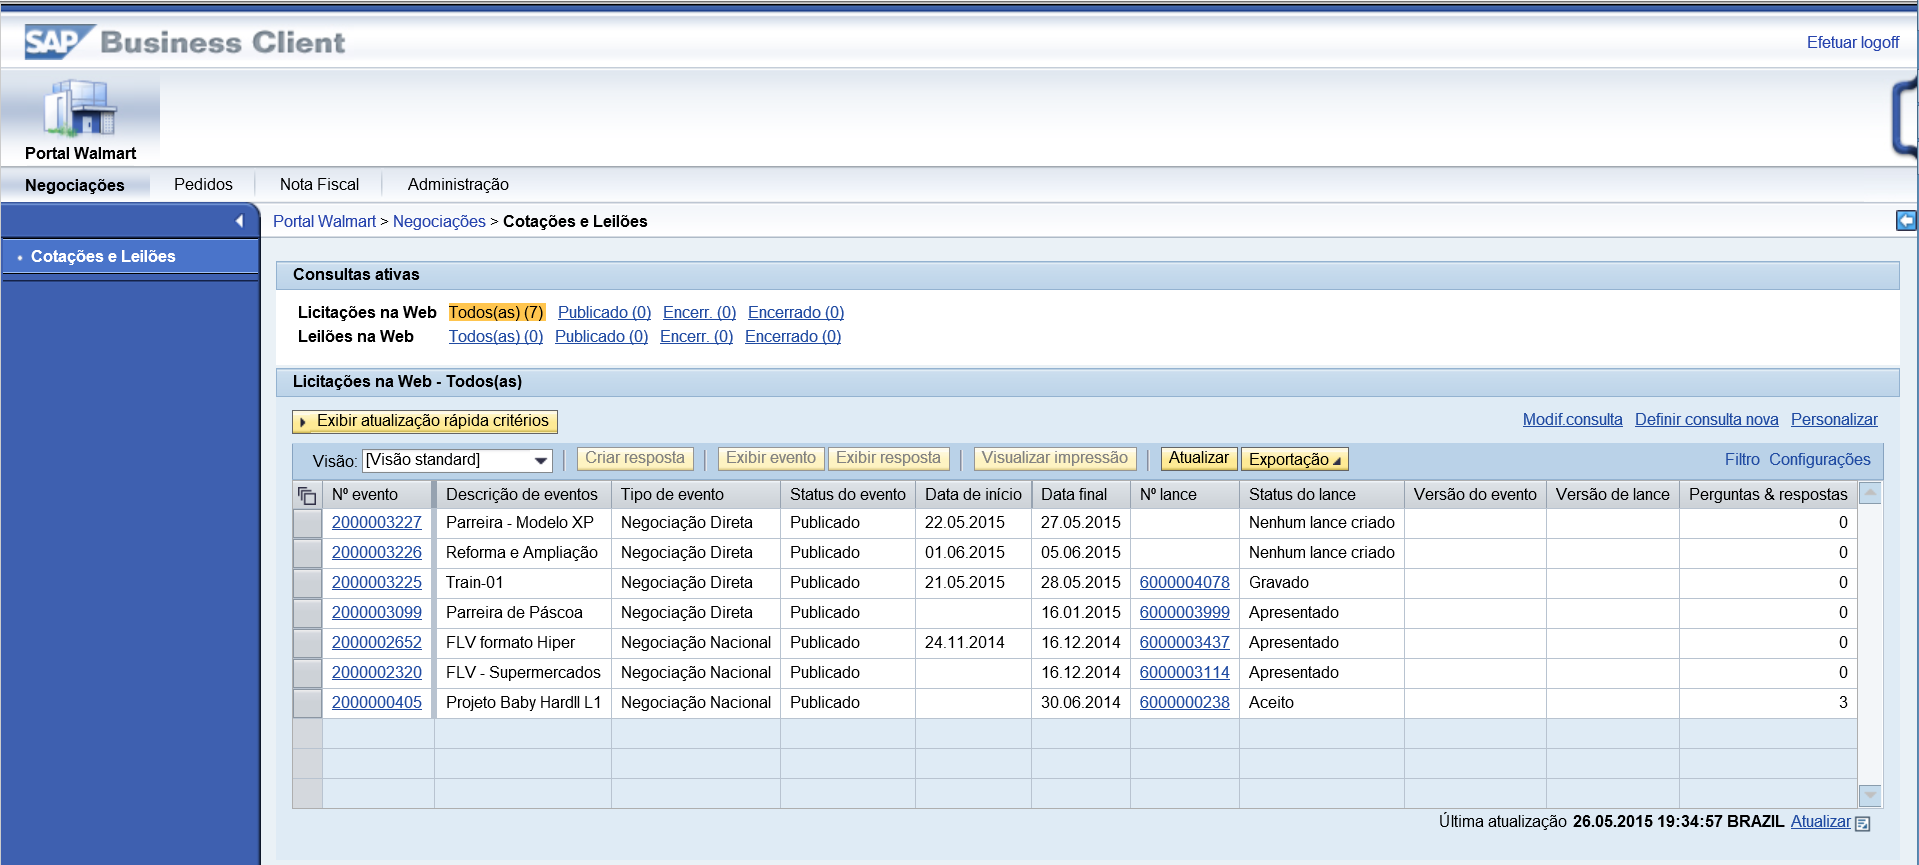Expand the Exportação menu button
Viewport: 1919px width, 865px height.
[x=1294, y=459]
